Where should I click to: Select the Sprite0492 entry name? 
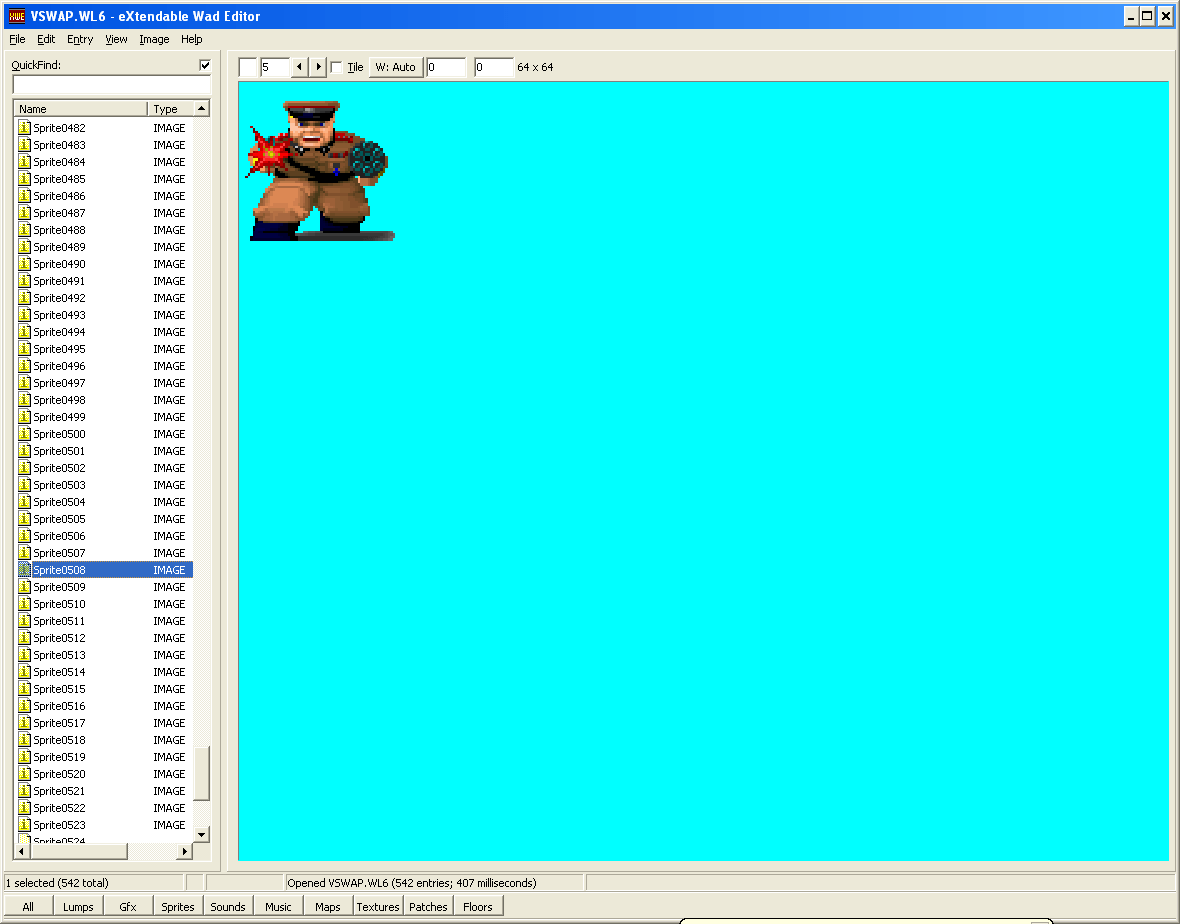[59, 298]
